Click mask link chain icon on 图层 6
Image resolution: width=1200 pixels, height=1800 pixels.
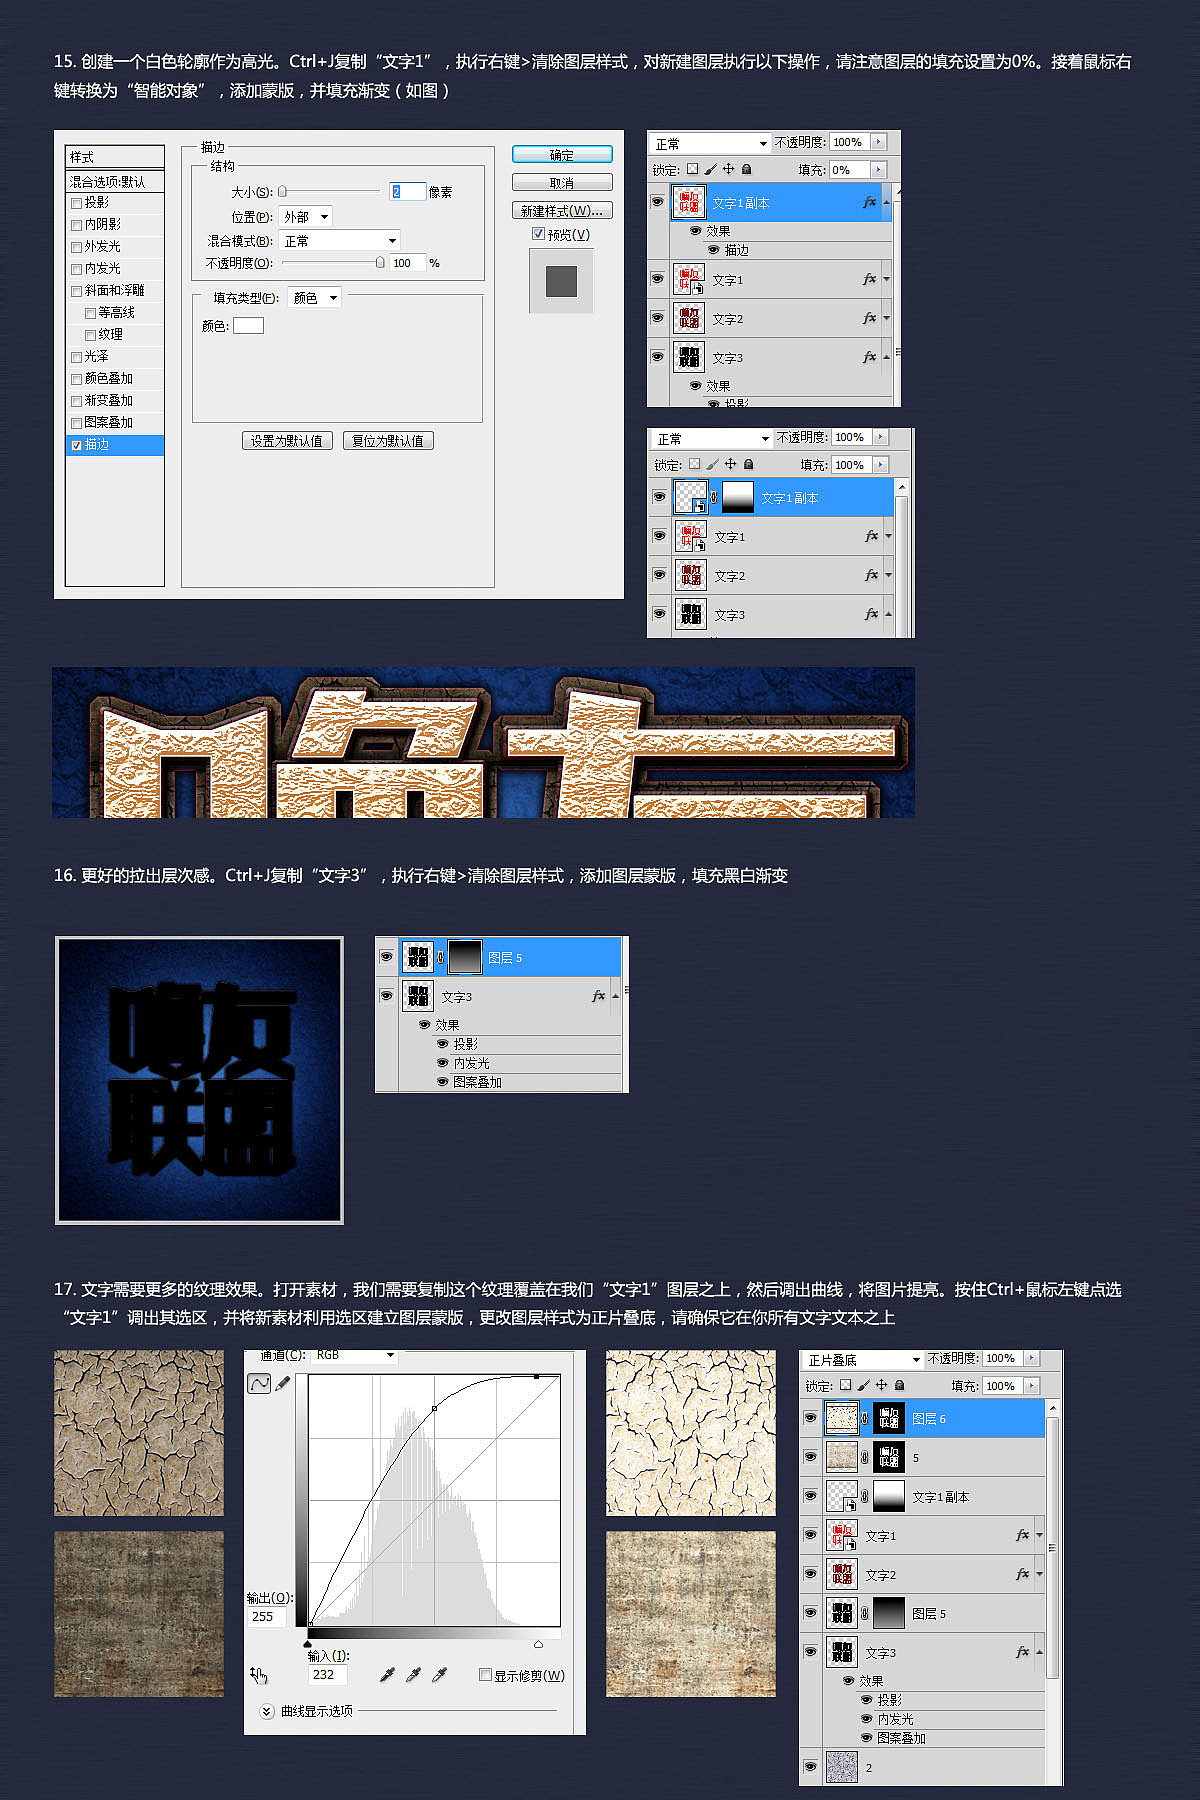coord(865,1418)
